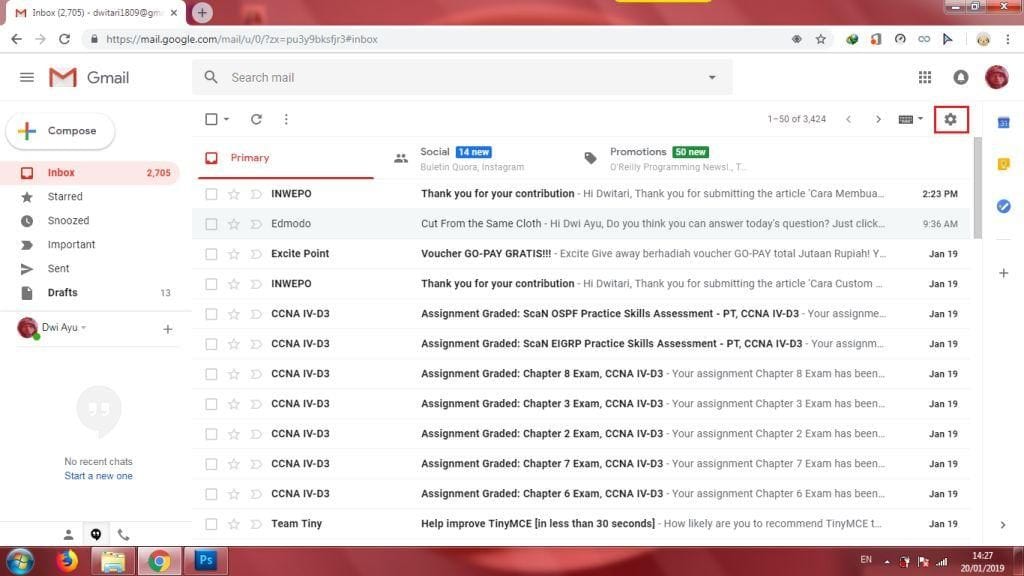Expand Dwi Ayu chat status dropdown
This screenshot has height=576, width=1024.
tap(84, 328)
